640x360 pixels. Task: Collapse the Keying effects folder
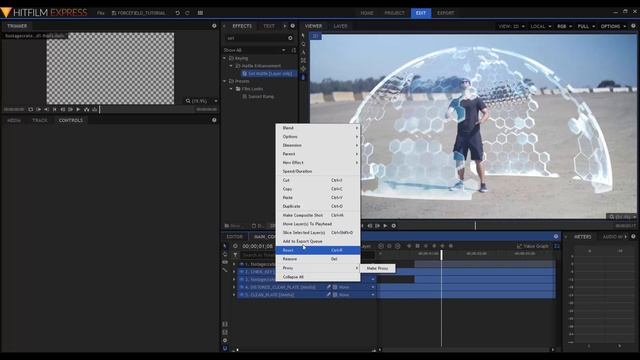(x=224, y=58)
